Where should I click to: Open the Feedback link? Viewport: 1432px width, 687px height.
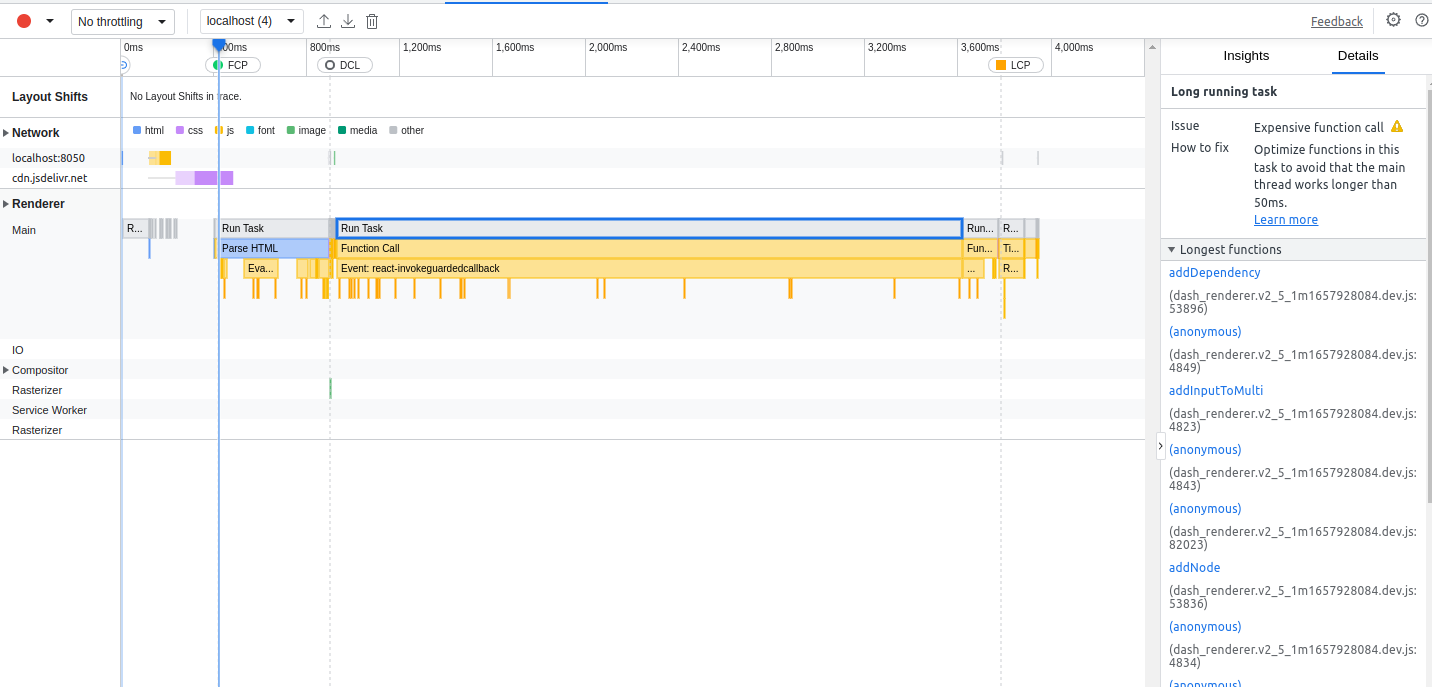click(1337, 20)
